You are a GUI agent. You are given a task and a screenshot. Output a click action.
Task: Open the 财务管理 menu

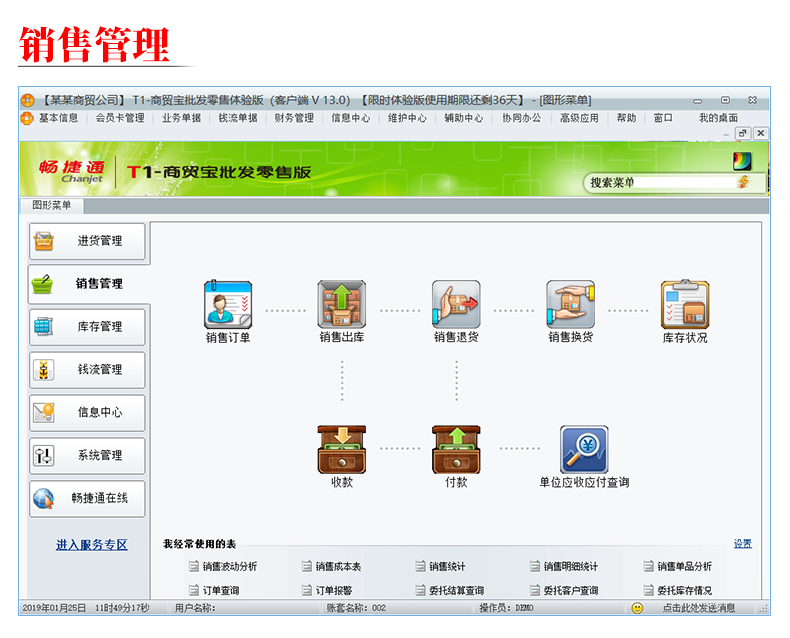tap(294, 118)
